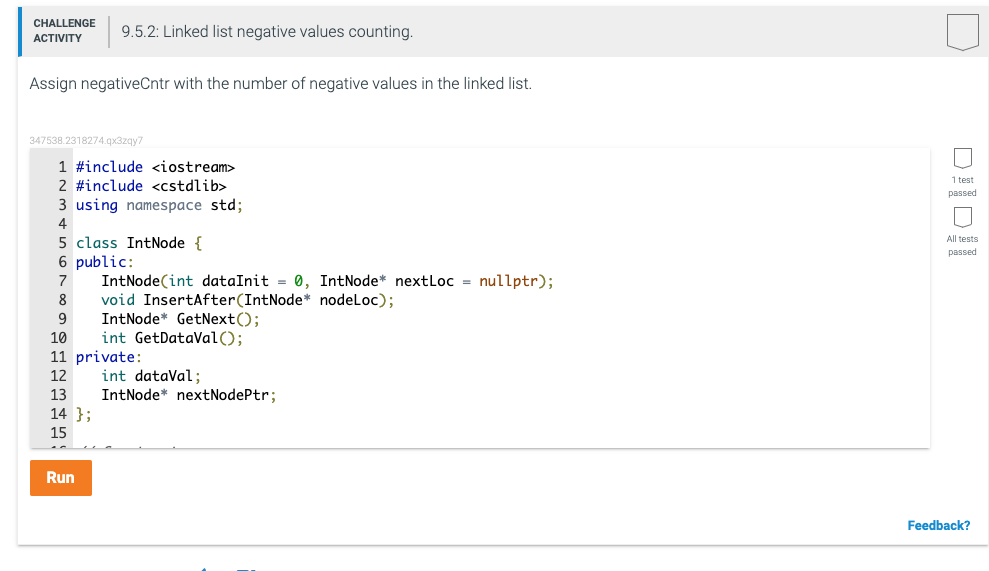Click the IntNode* GetNext() line
This screenshot has width=989, height=571.
180,319
